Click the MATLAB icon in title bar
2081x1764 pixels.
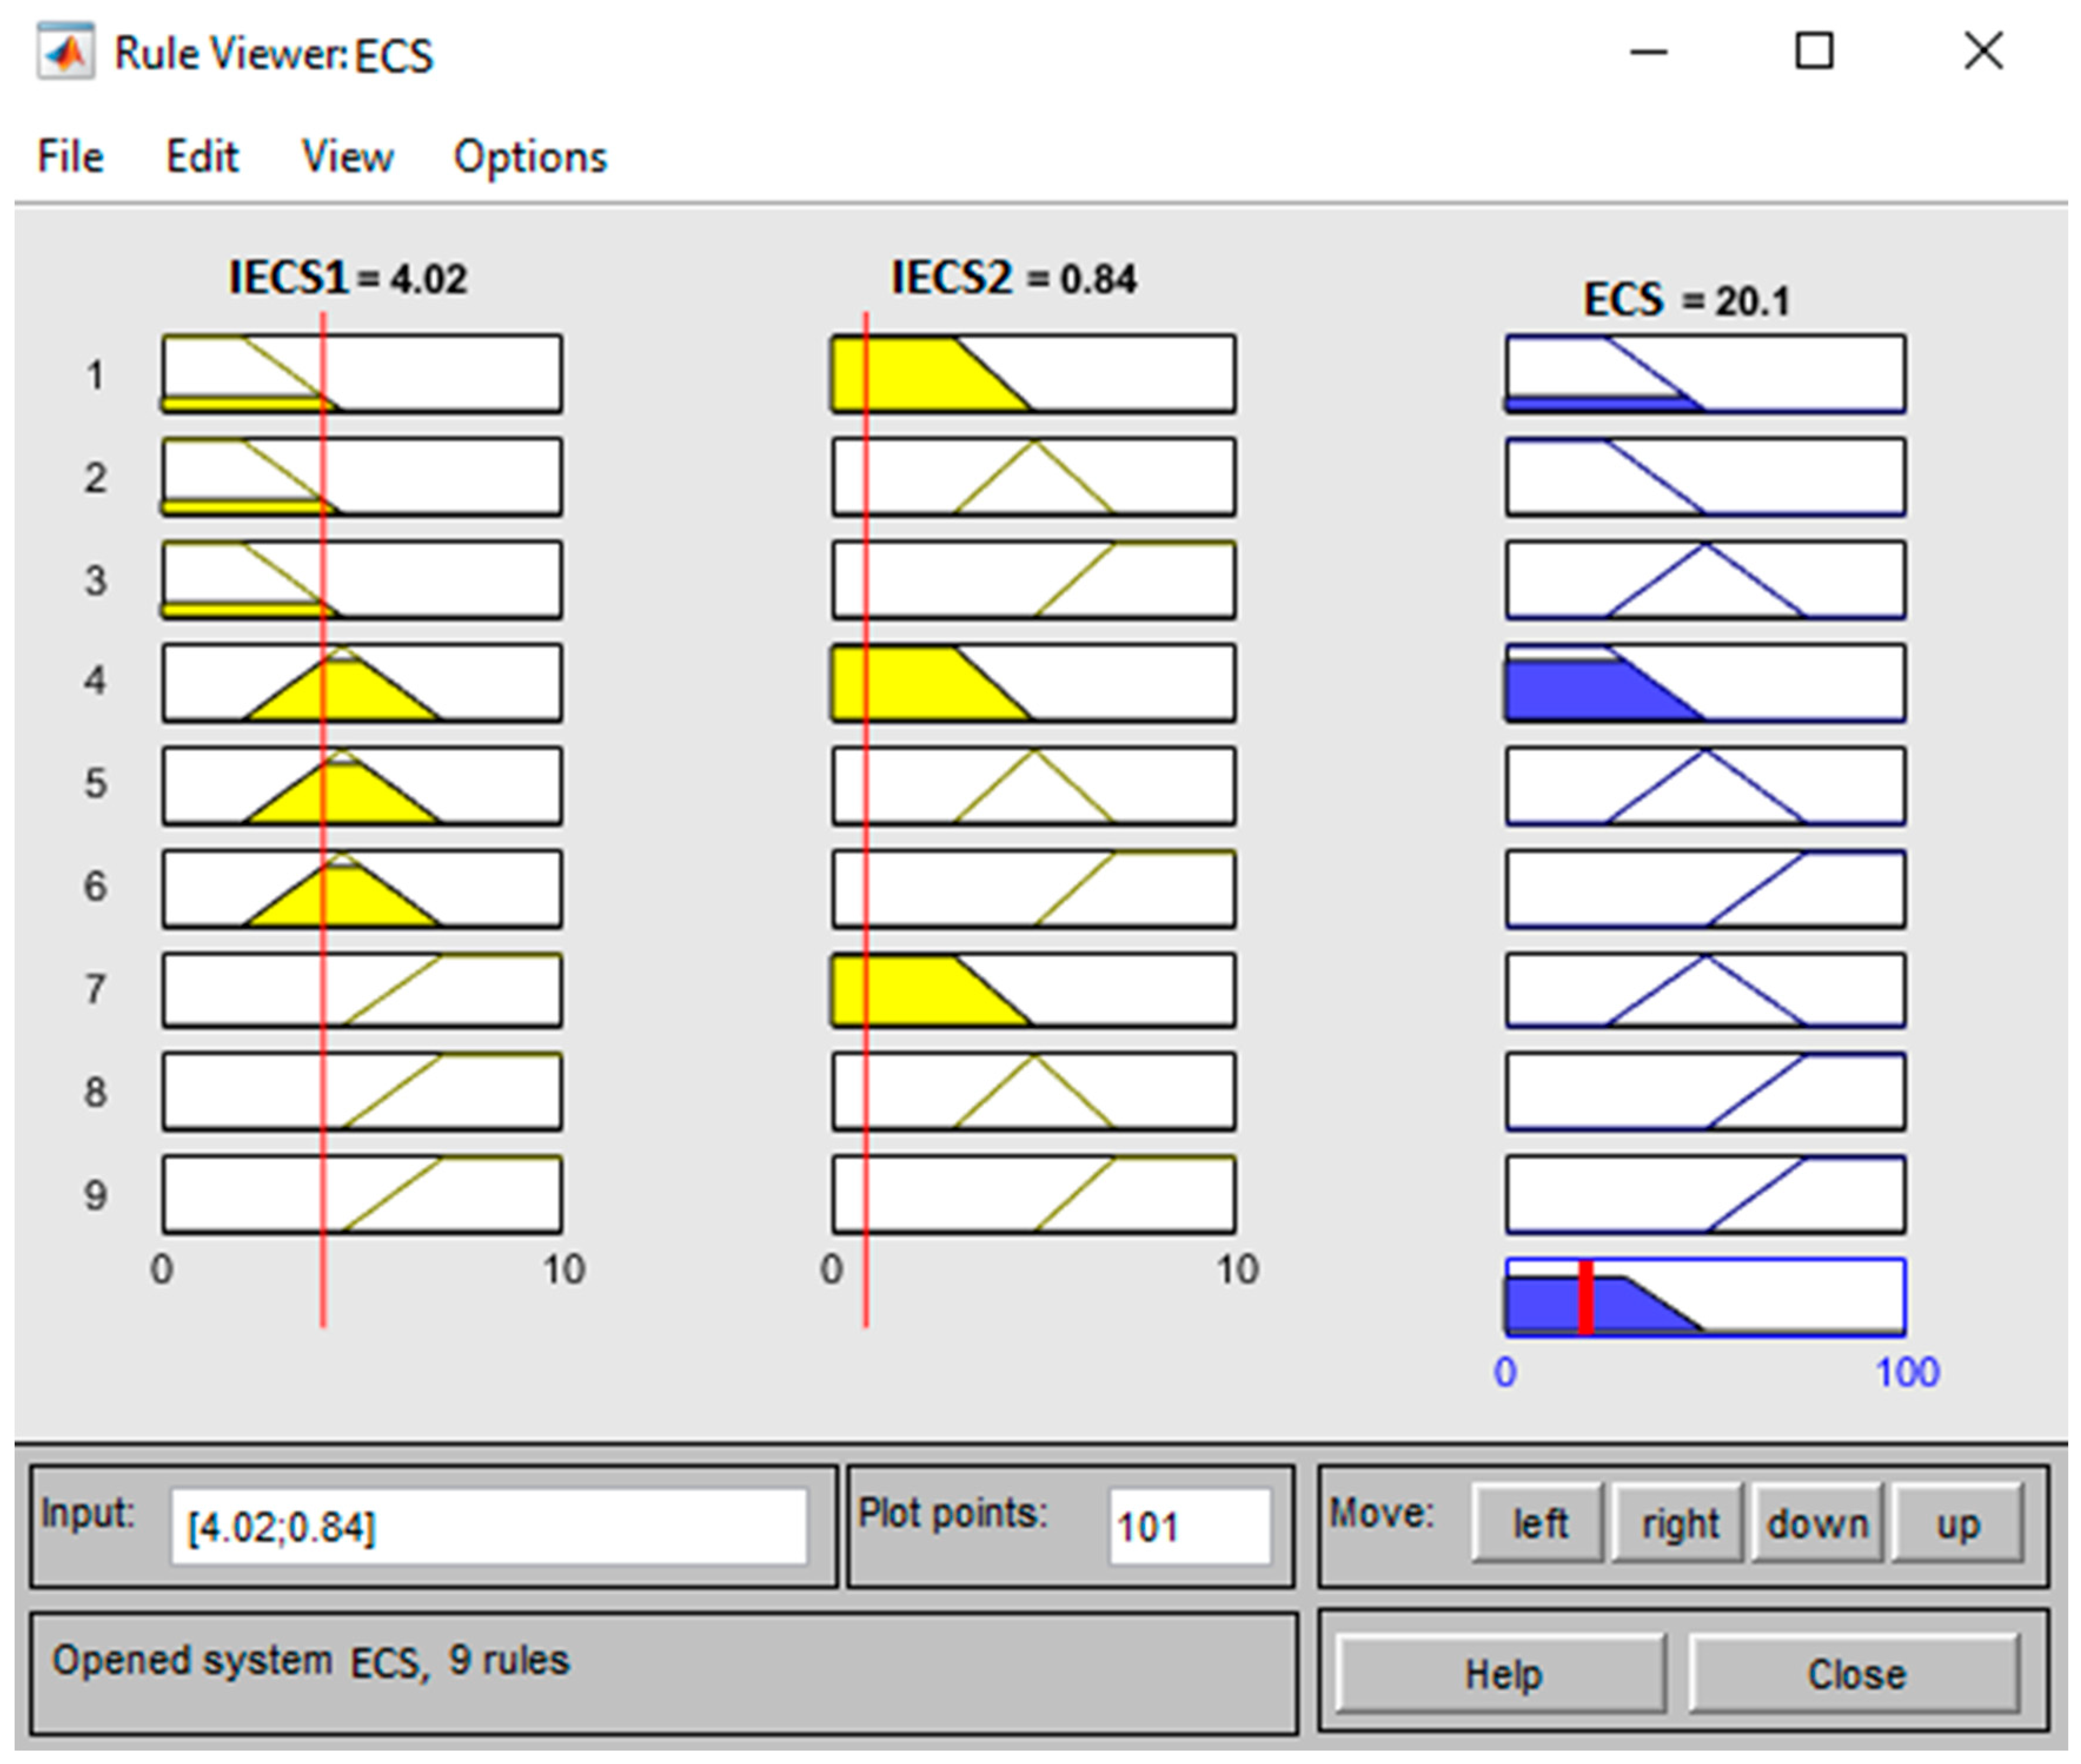(65, 52)
